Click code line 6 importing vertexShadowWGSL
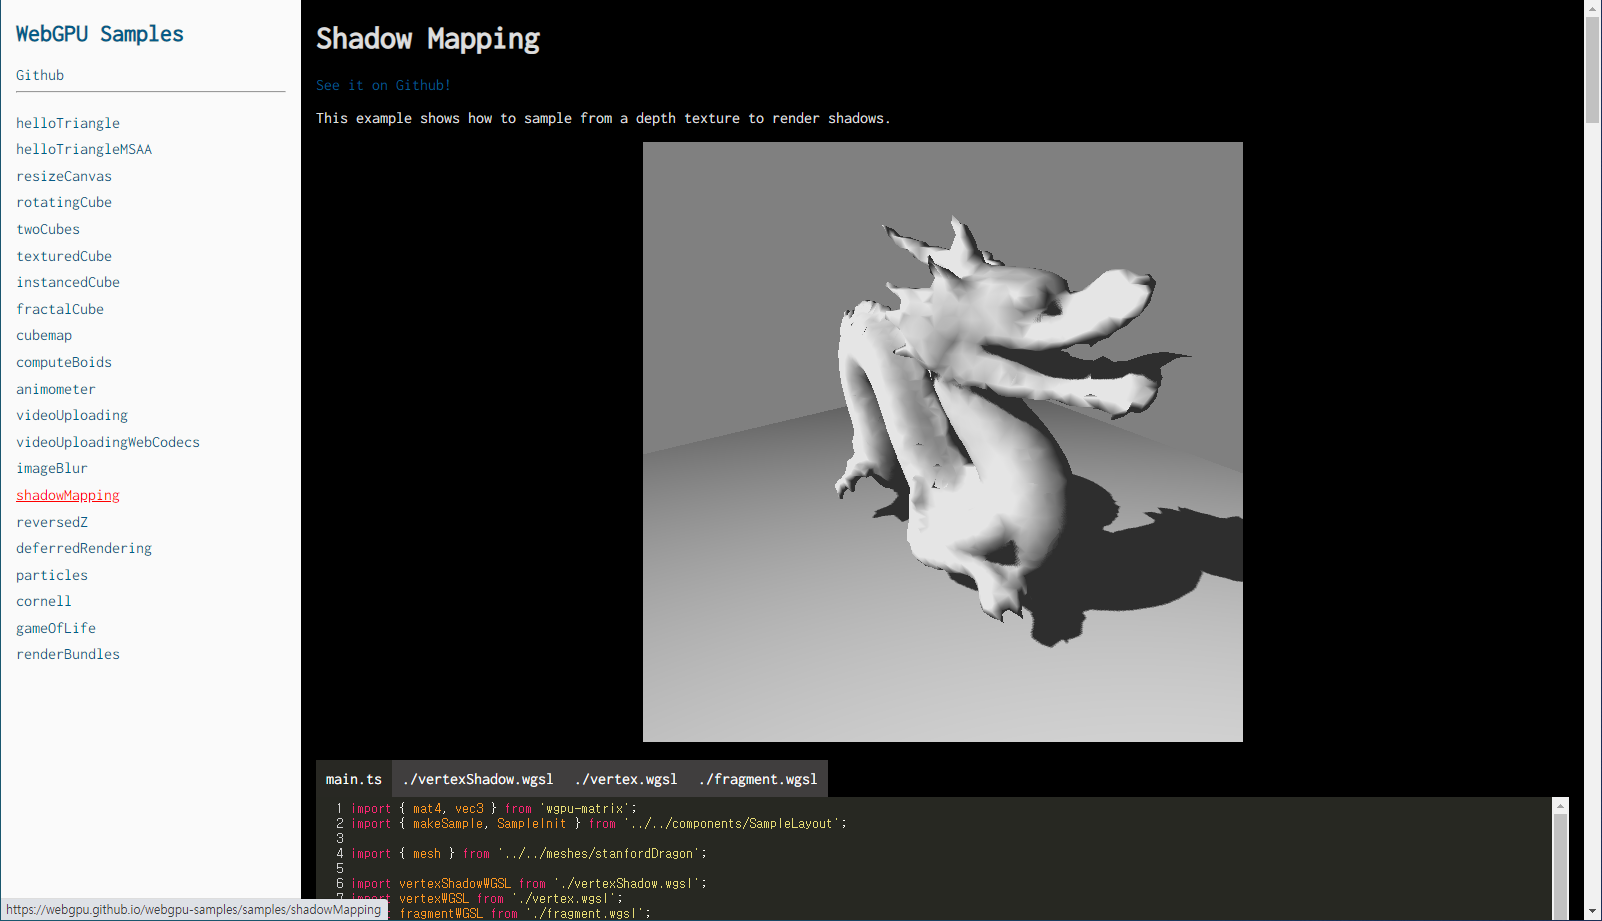This screenshot has height=921, width=1602. [529, 883]
